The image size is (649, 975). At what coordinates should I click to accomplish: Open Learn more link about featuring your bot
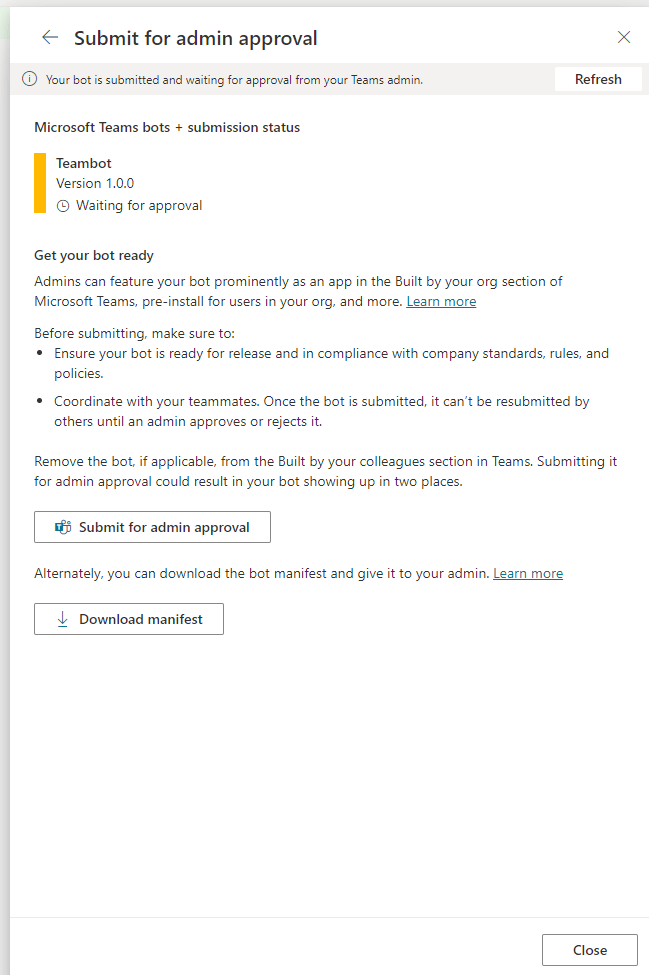point(441,302)
